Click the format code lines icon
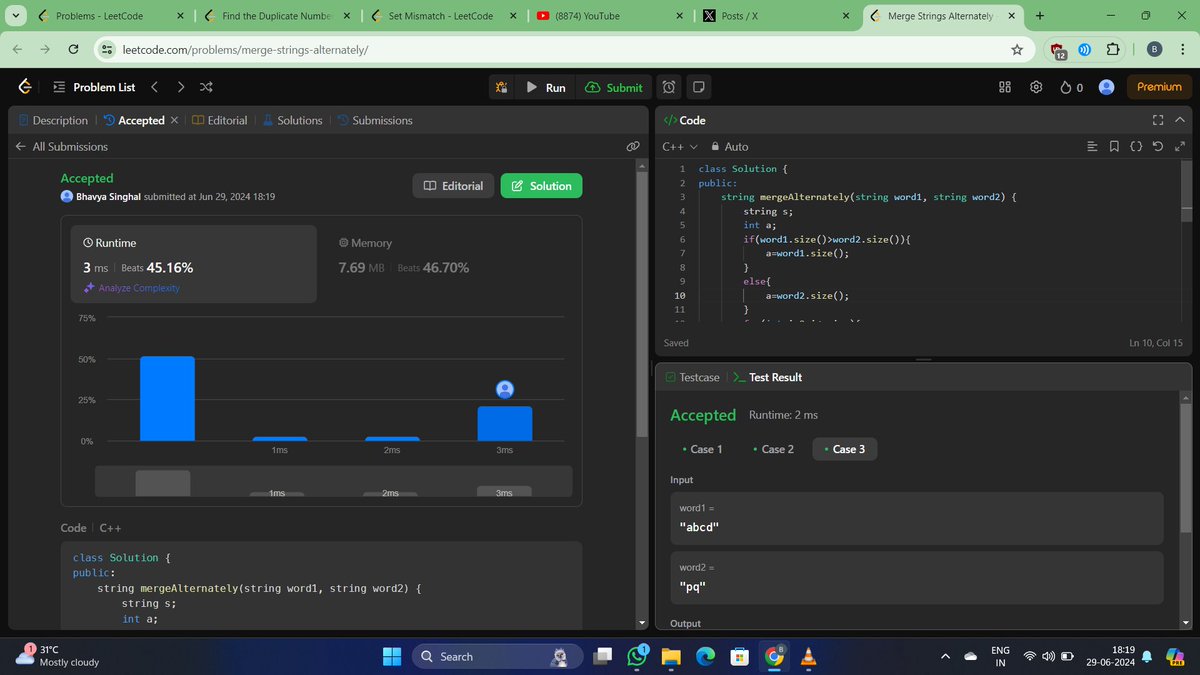The width and height of the screenshot is (1200, 675). [1092, 147]
